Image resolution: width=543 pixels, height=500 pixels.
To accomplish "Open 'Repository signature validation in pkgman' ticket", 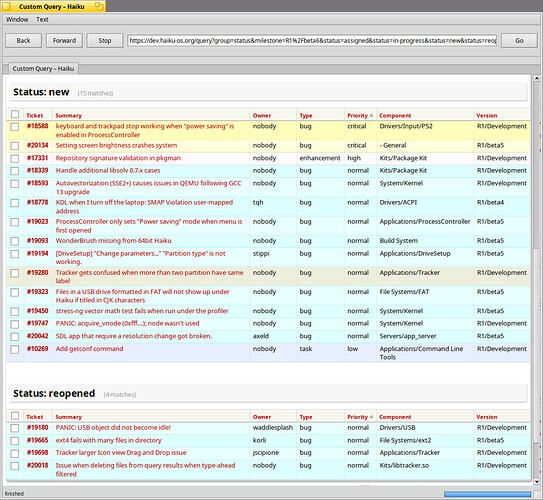I will point(118,158).
